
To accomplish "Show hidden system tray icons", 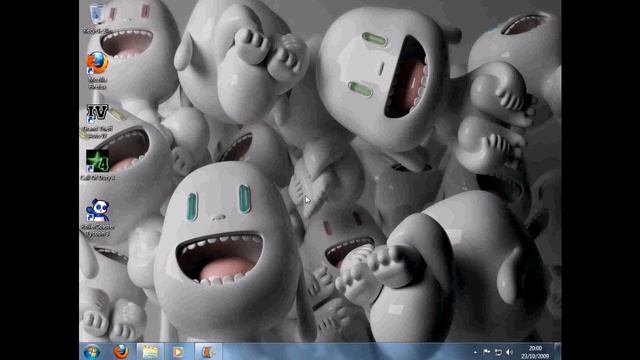I will 475,352.
